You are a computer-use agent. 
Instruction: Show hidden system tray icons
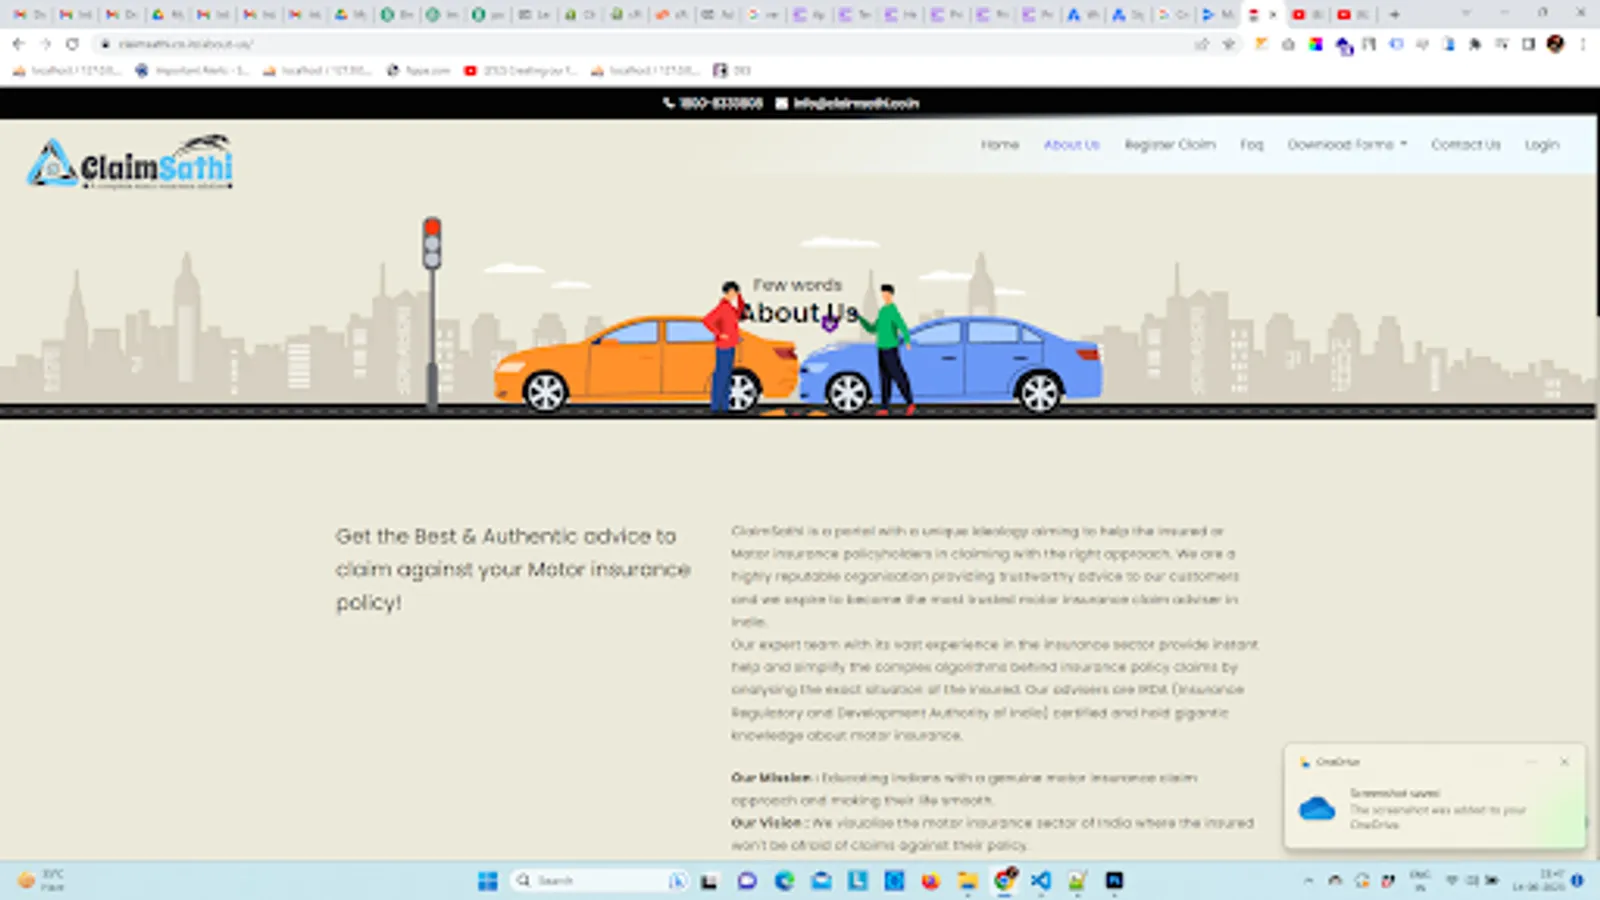(x=1308, y=881)
